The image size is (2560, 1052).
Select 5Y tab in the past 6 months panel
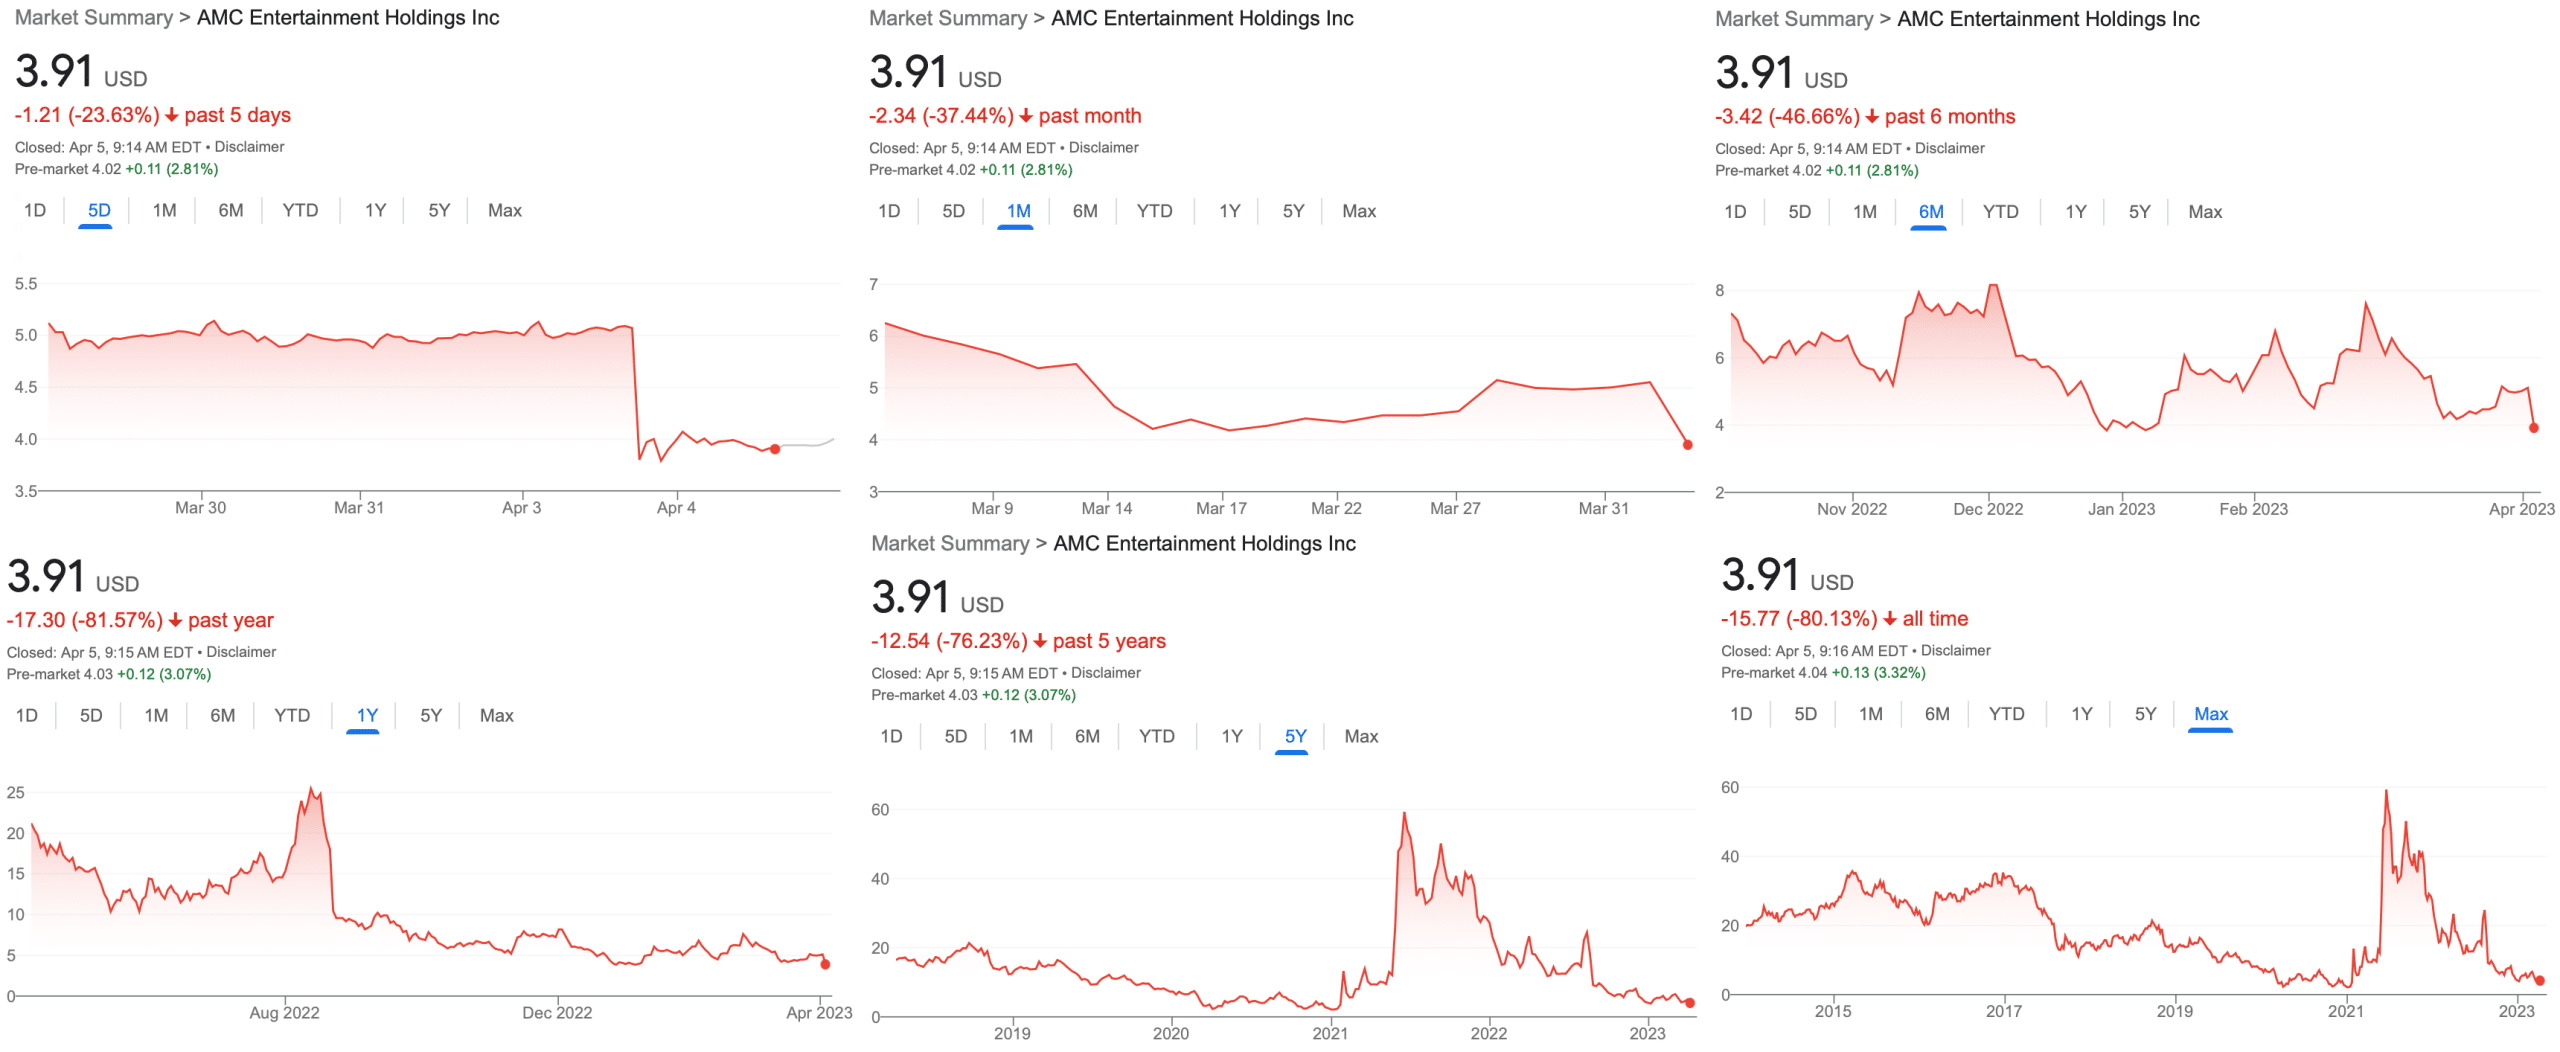[2139, 212]
